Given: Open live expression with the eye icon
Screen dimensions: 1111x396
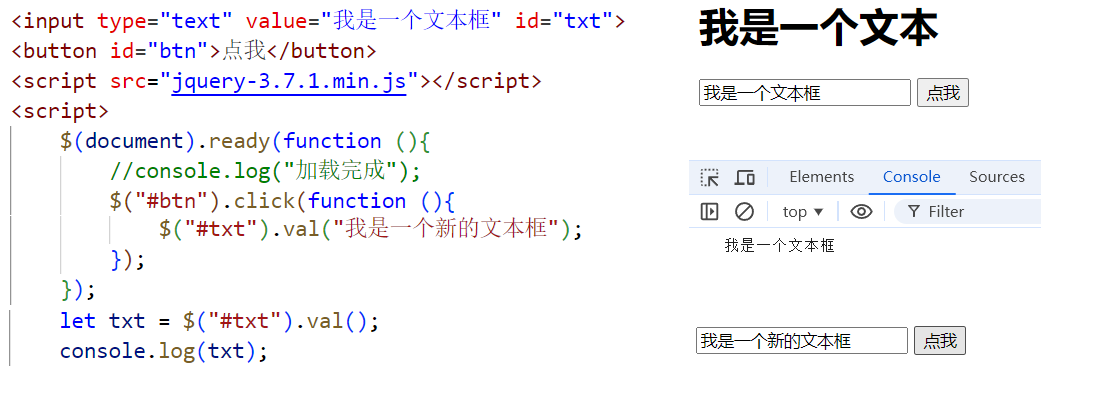Looking at the screenshot, I should [x=861, y=211].
